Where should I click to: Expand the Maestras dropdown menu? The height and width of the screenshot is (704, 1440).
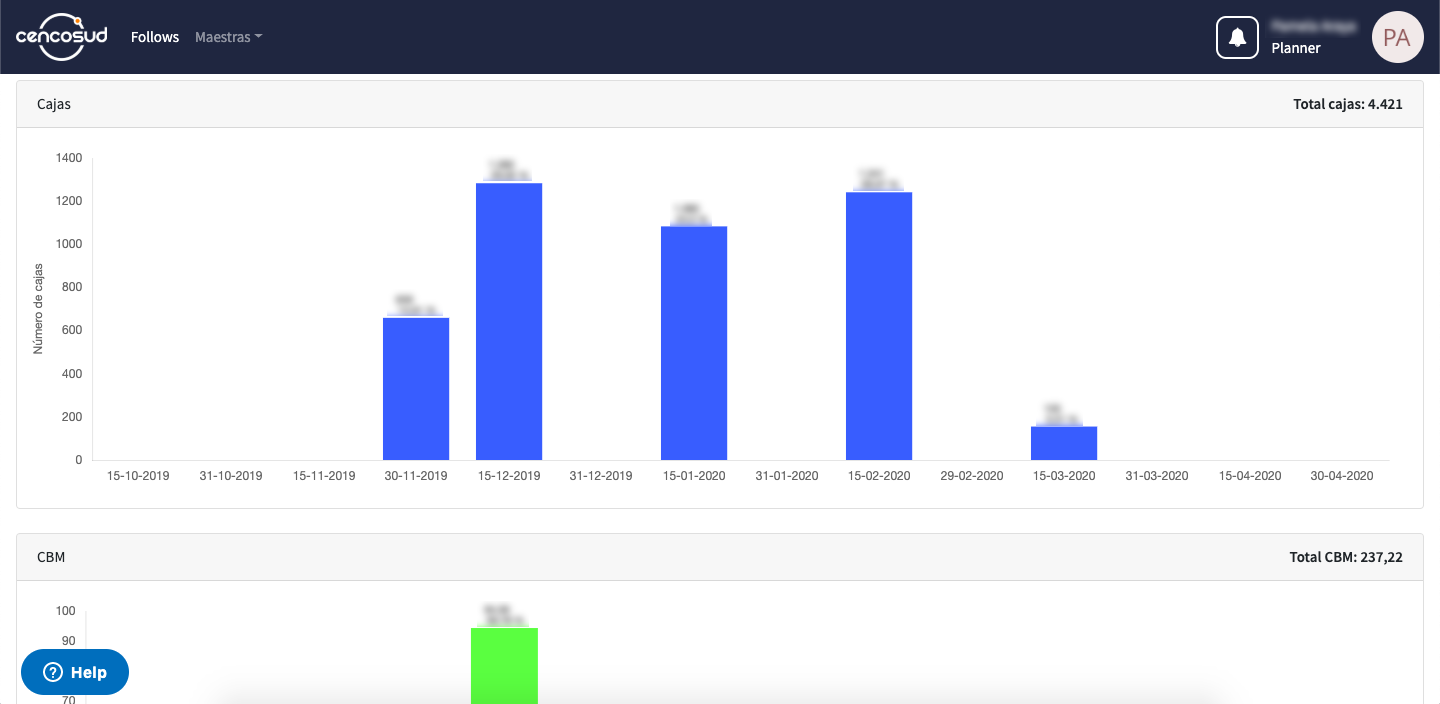228,37
